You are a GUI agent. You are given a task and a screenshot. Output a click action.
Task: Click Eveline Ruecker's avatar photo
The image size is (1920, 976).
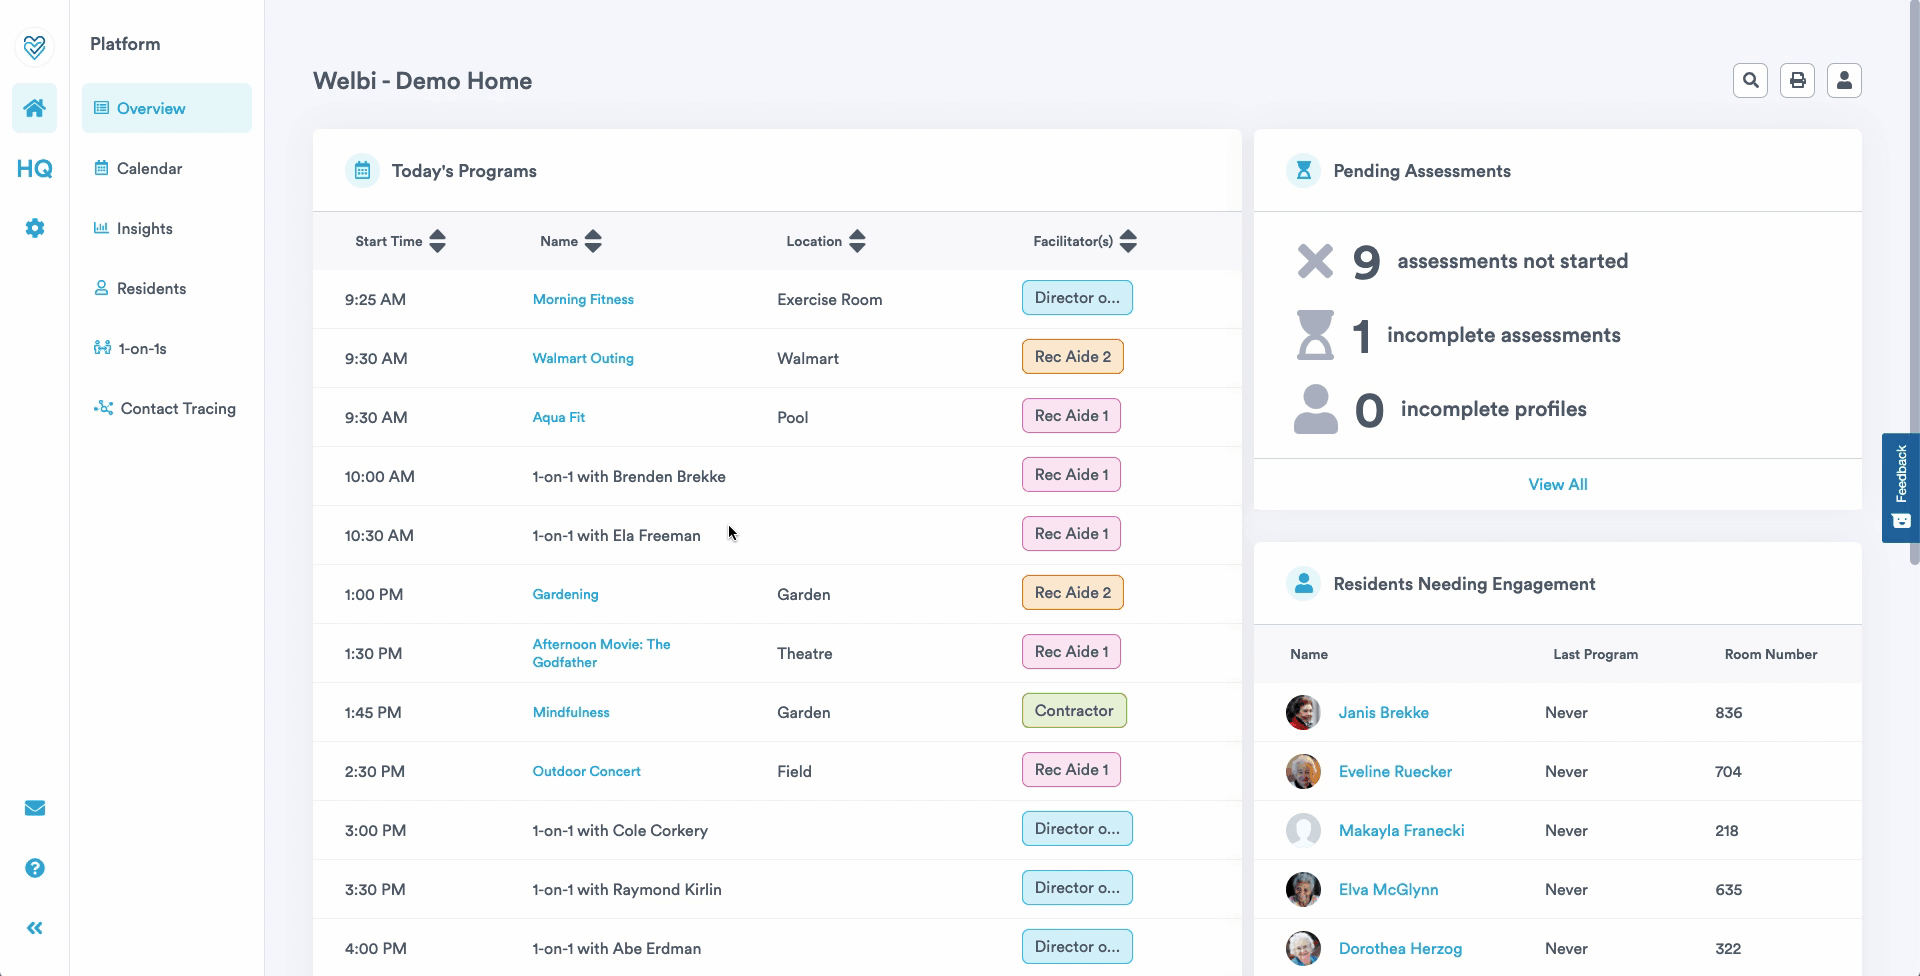(x=1303, y=771)
